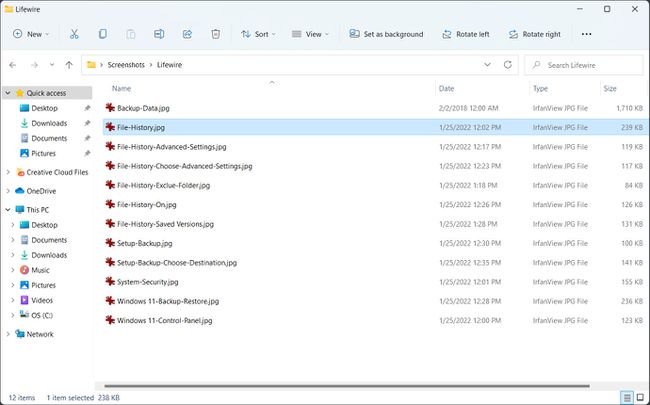Click the Share icon in toolbar
The width and height of the screenshot is (650, 405).
point(187,34)
